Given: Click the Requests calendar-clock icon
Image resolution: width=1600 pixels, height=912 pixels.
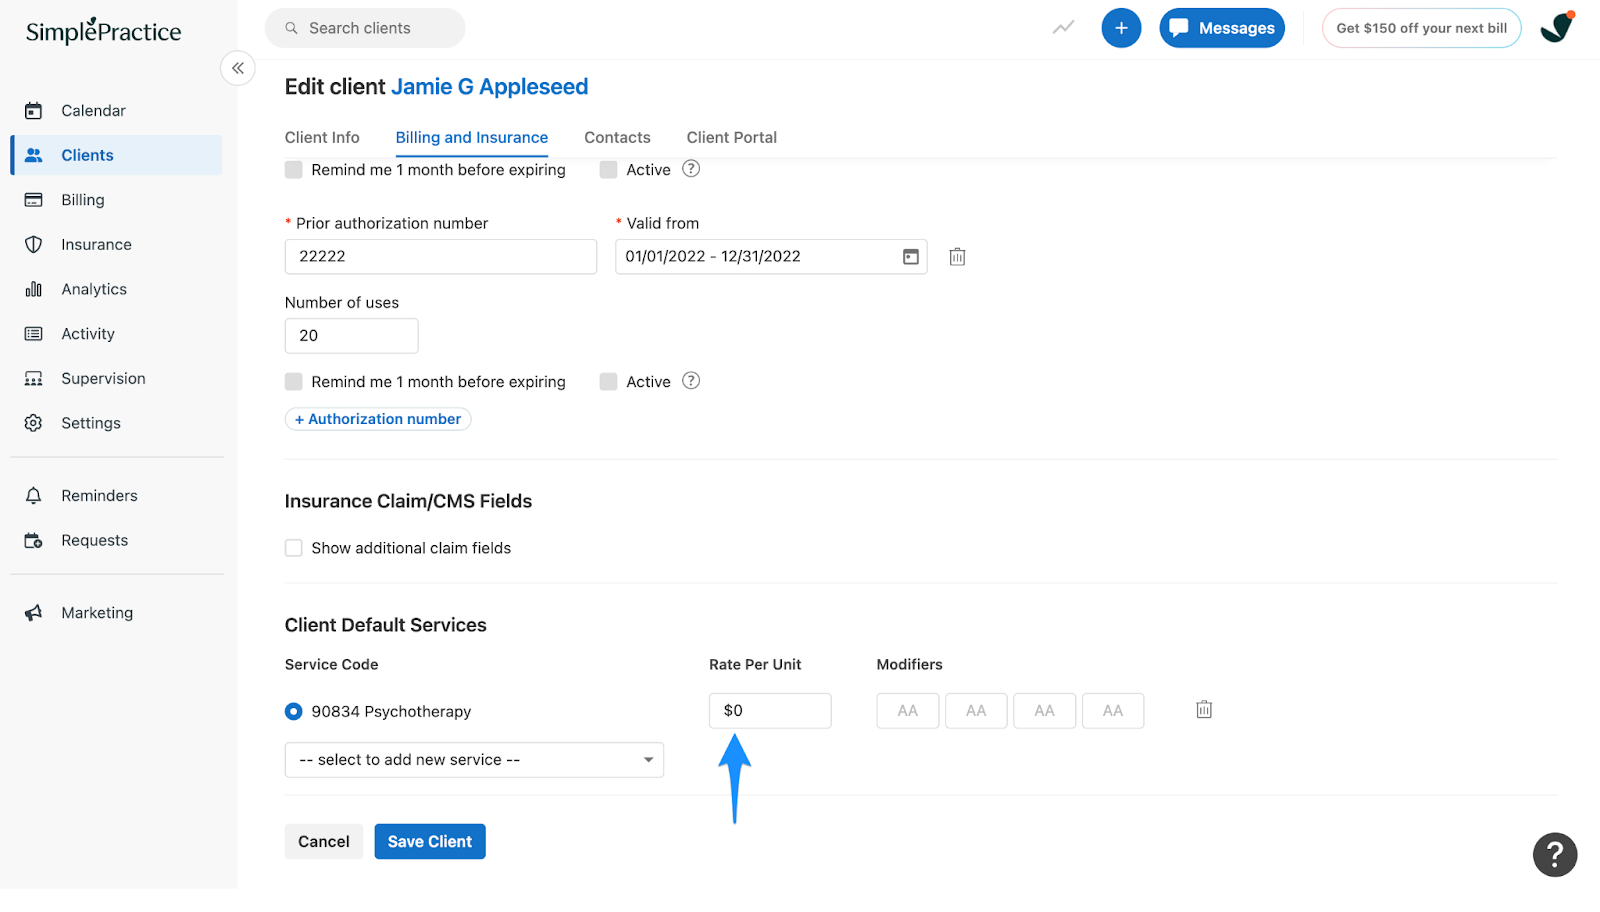Looking at the screenshot, I should point(33,540).
